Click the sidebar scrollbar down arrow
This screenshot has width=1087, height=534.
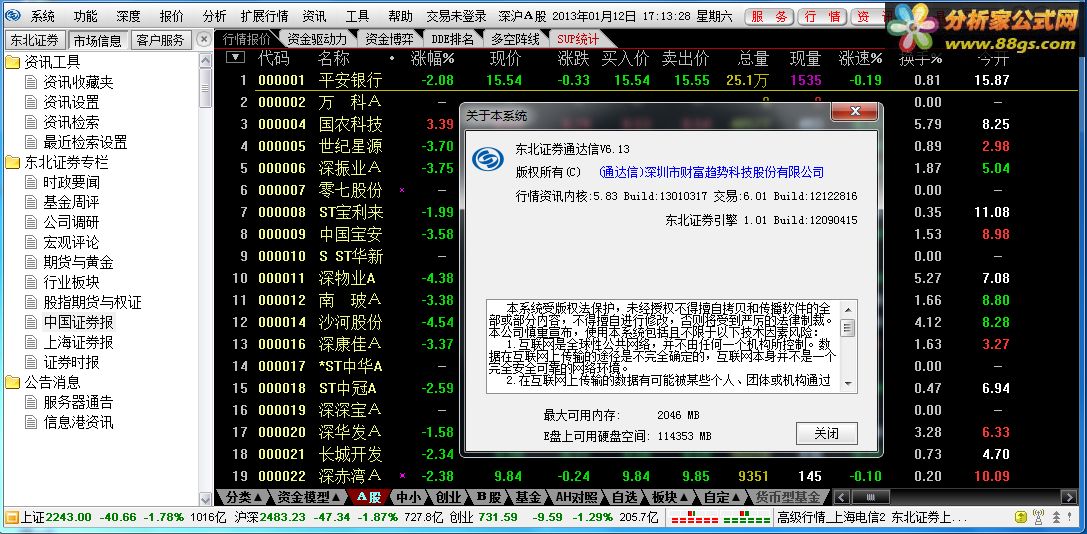coord(206,499)
